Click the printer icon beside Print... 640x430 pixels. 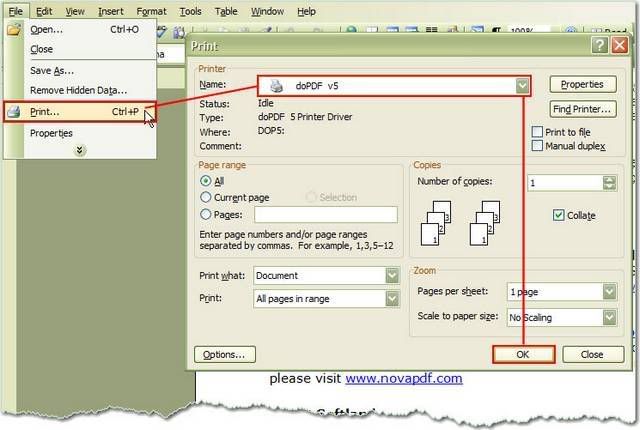pyautogui.click(x=14, y=112)
